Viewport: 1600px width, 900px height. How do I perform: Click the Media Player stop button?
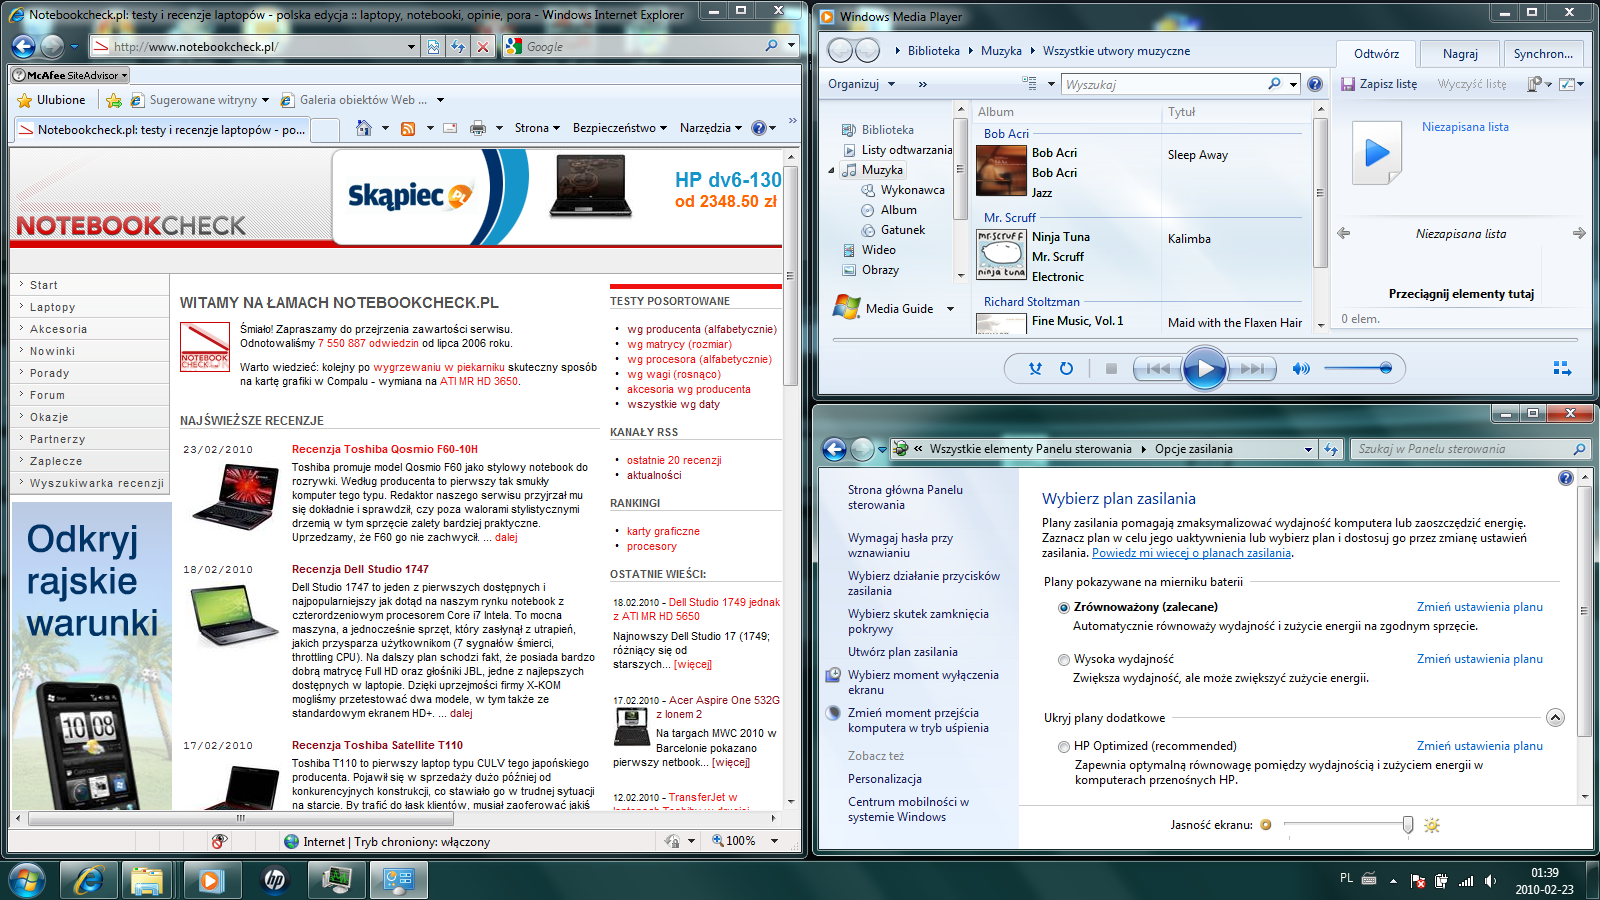pyautogui.click(x=1111, y=368)
